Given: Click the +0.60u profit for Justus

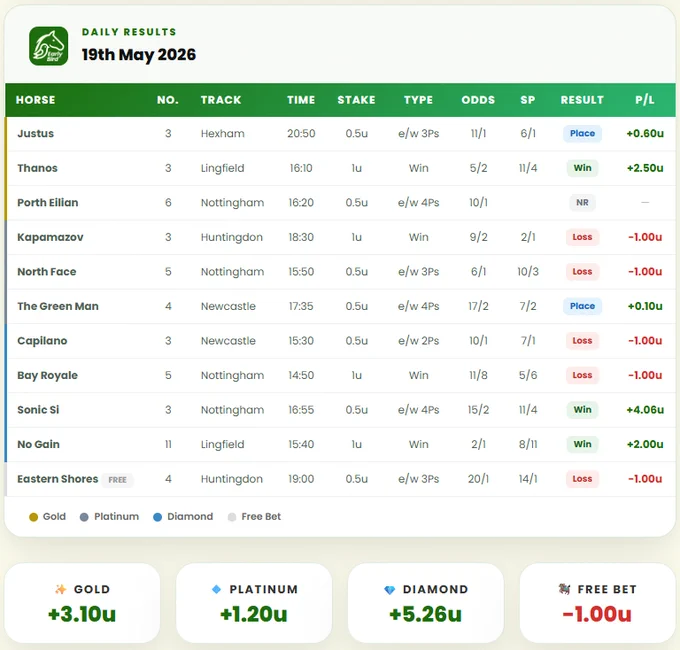Looking at the screenshot, I should (x=645, y=133).
